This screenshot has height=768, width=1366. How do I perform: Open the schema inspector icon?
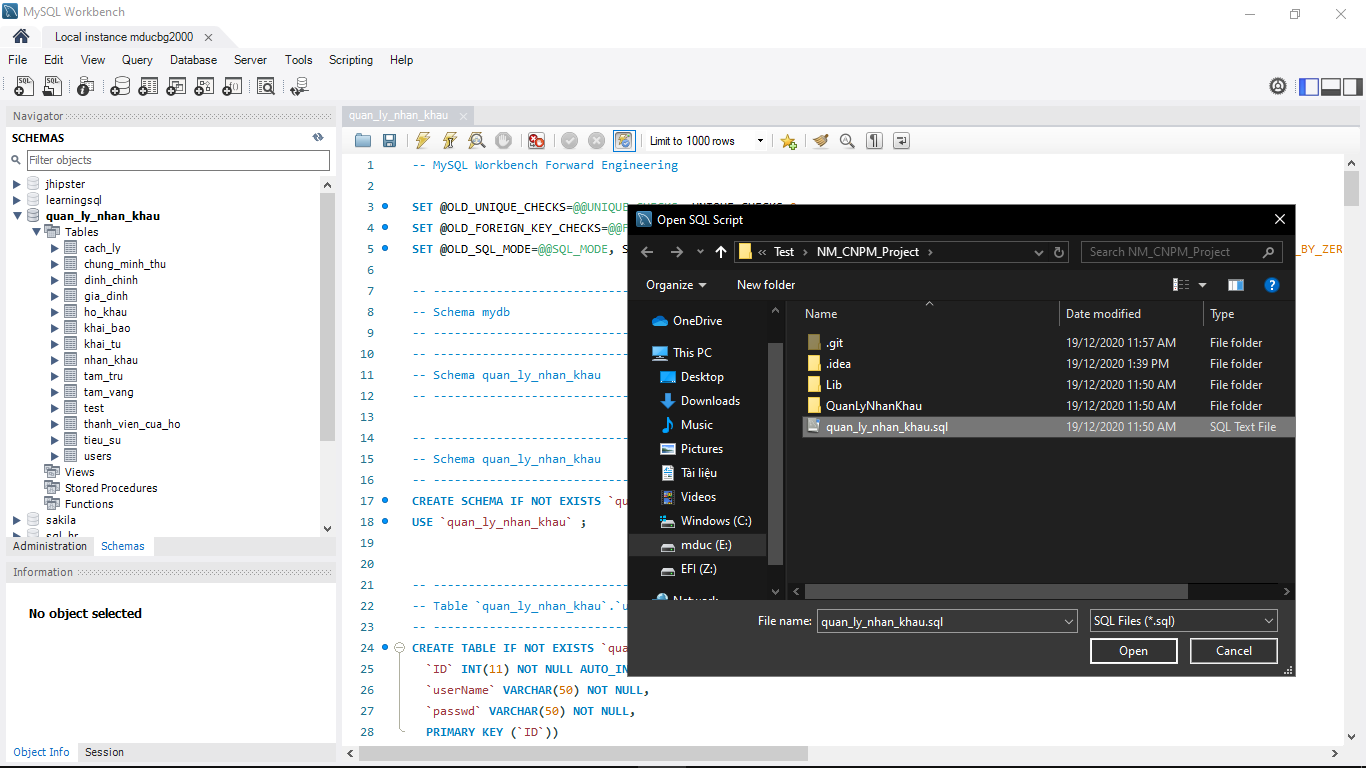tap(85, 86)
